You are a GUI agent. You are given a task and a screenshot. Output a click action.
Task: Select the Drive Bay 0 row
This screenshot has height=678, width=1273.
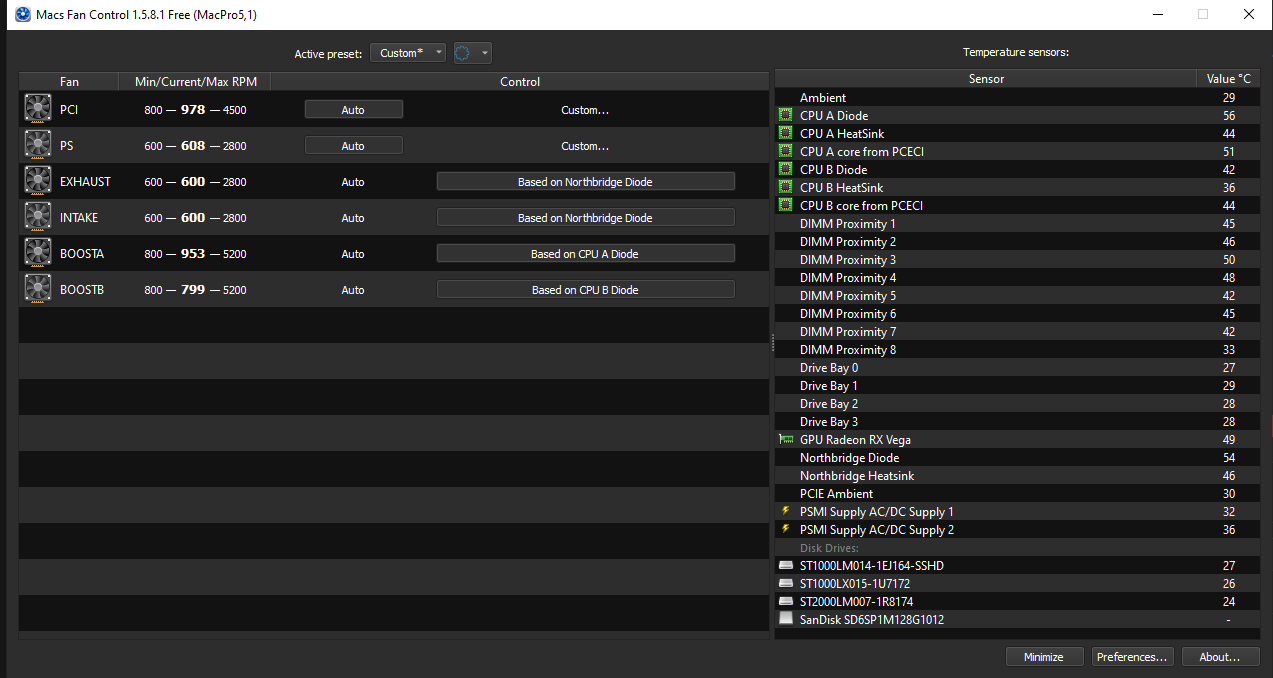point(1018,368)
